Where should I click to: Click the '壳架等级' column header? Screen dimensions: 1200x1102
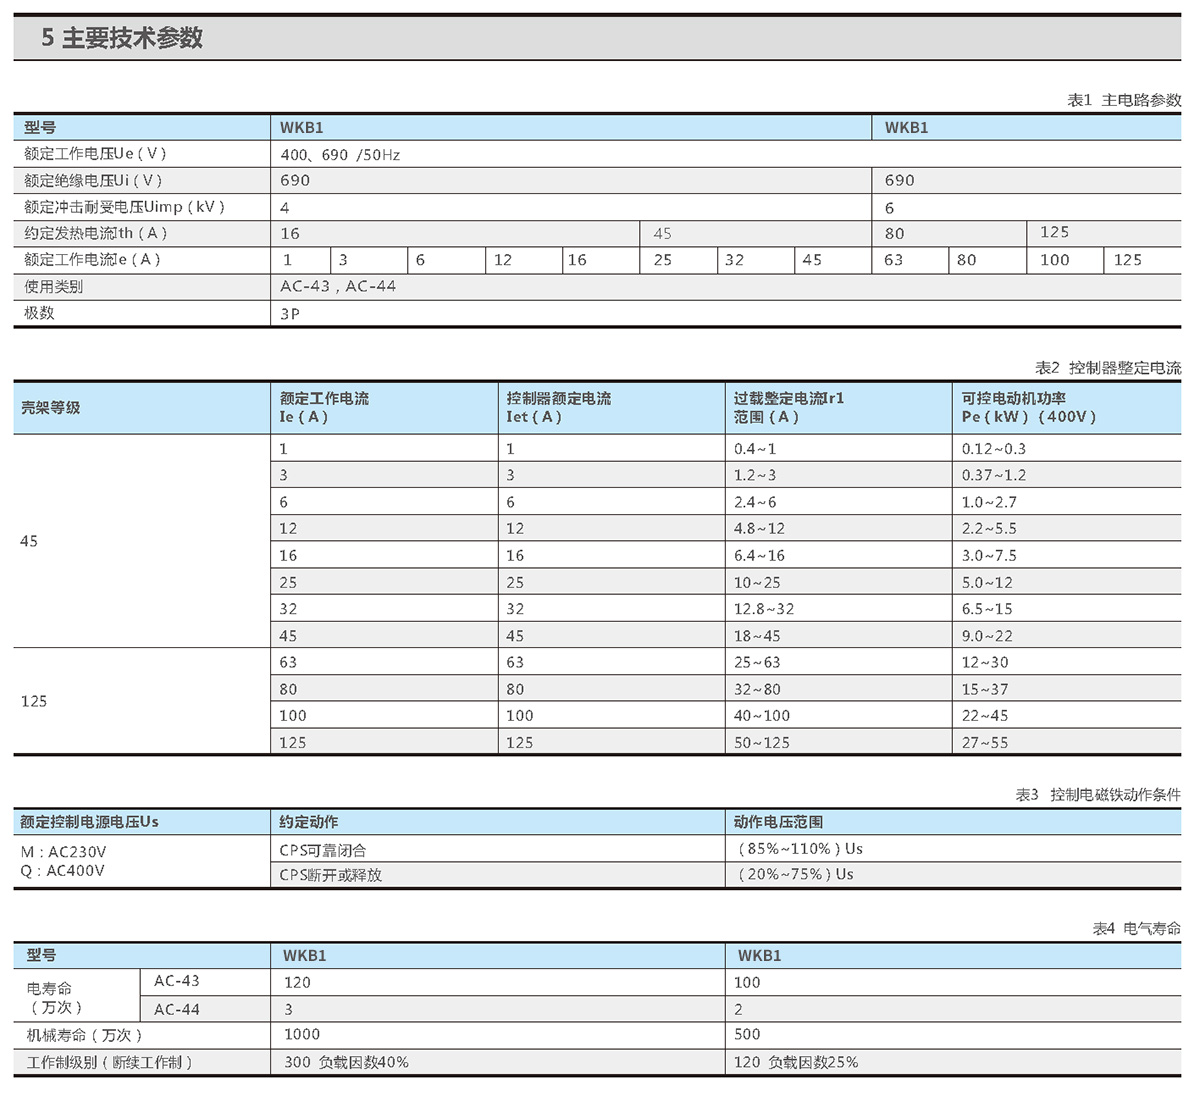(51, 408)
